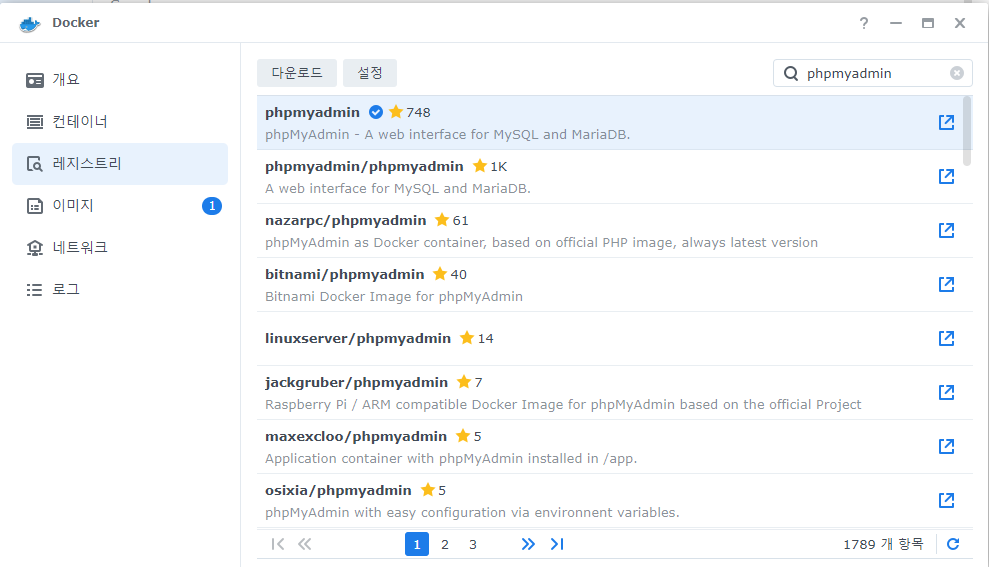Minimize the Docker window

[896, 23]
